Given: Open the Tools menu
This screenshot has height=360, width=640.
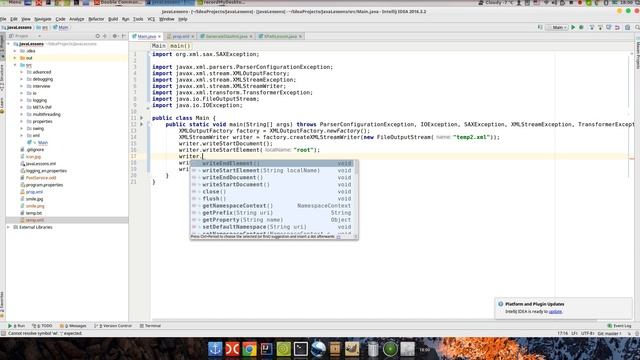Looking at the screenshot, I should click(x=138, y=19).
